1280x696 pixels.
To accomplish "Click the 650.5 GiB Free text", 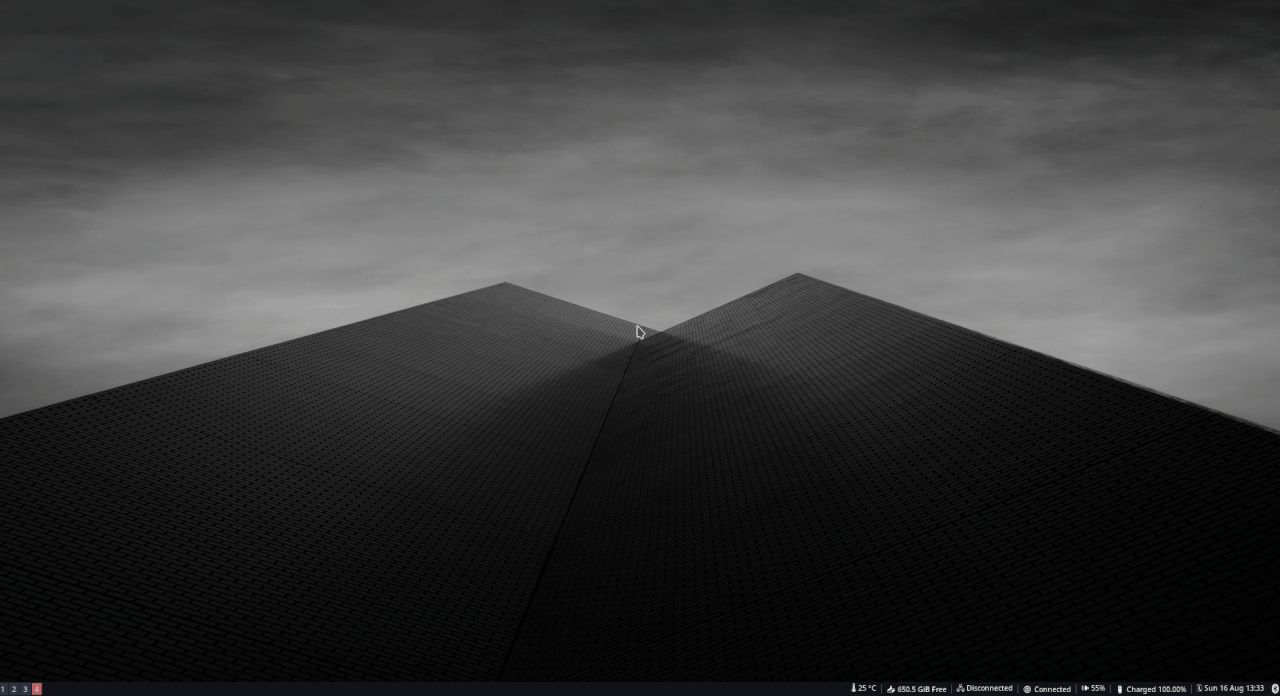I will point(922,689).
